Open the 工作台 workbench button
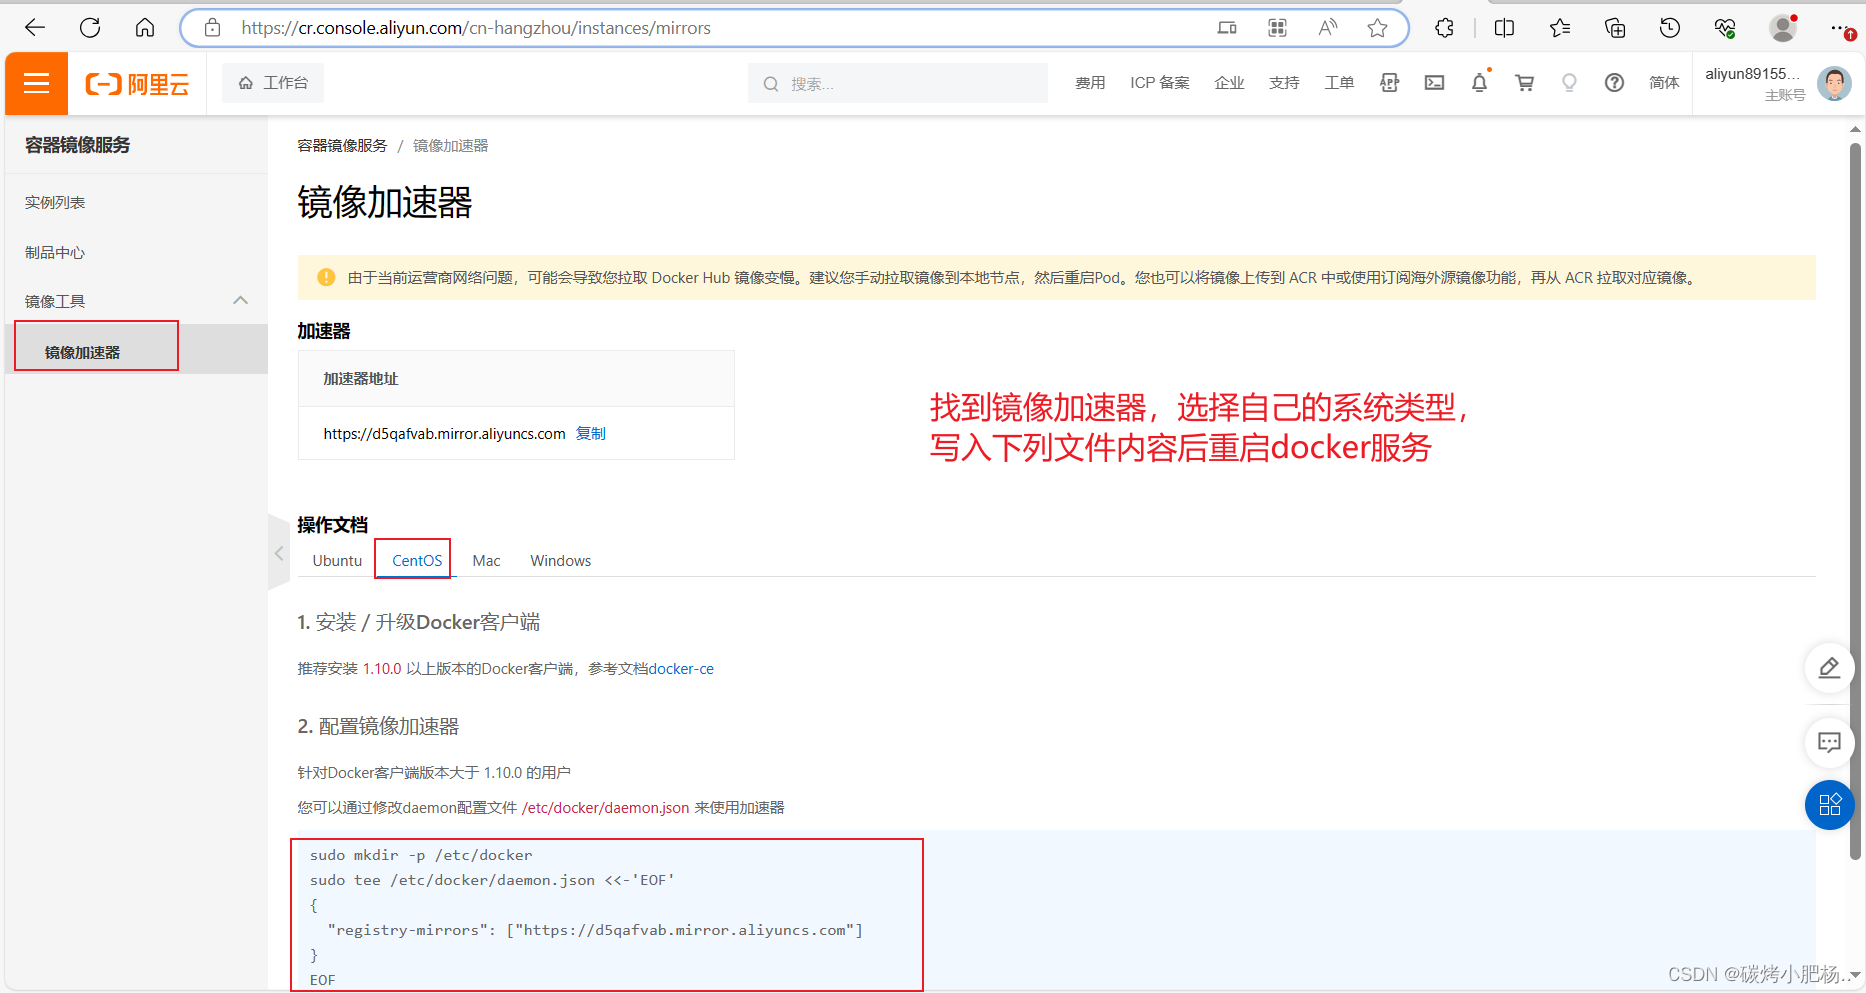 [x=273, y=83]
